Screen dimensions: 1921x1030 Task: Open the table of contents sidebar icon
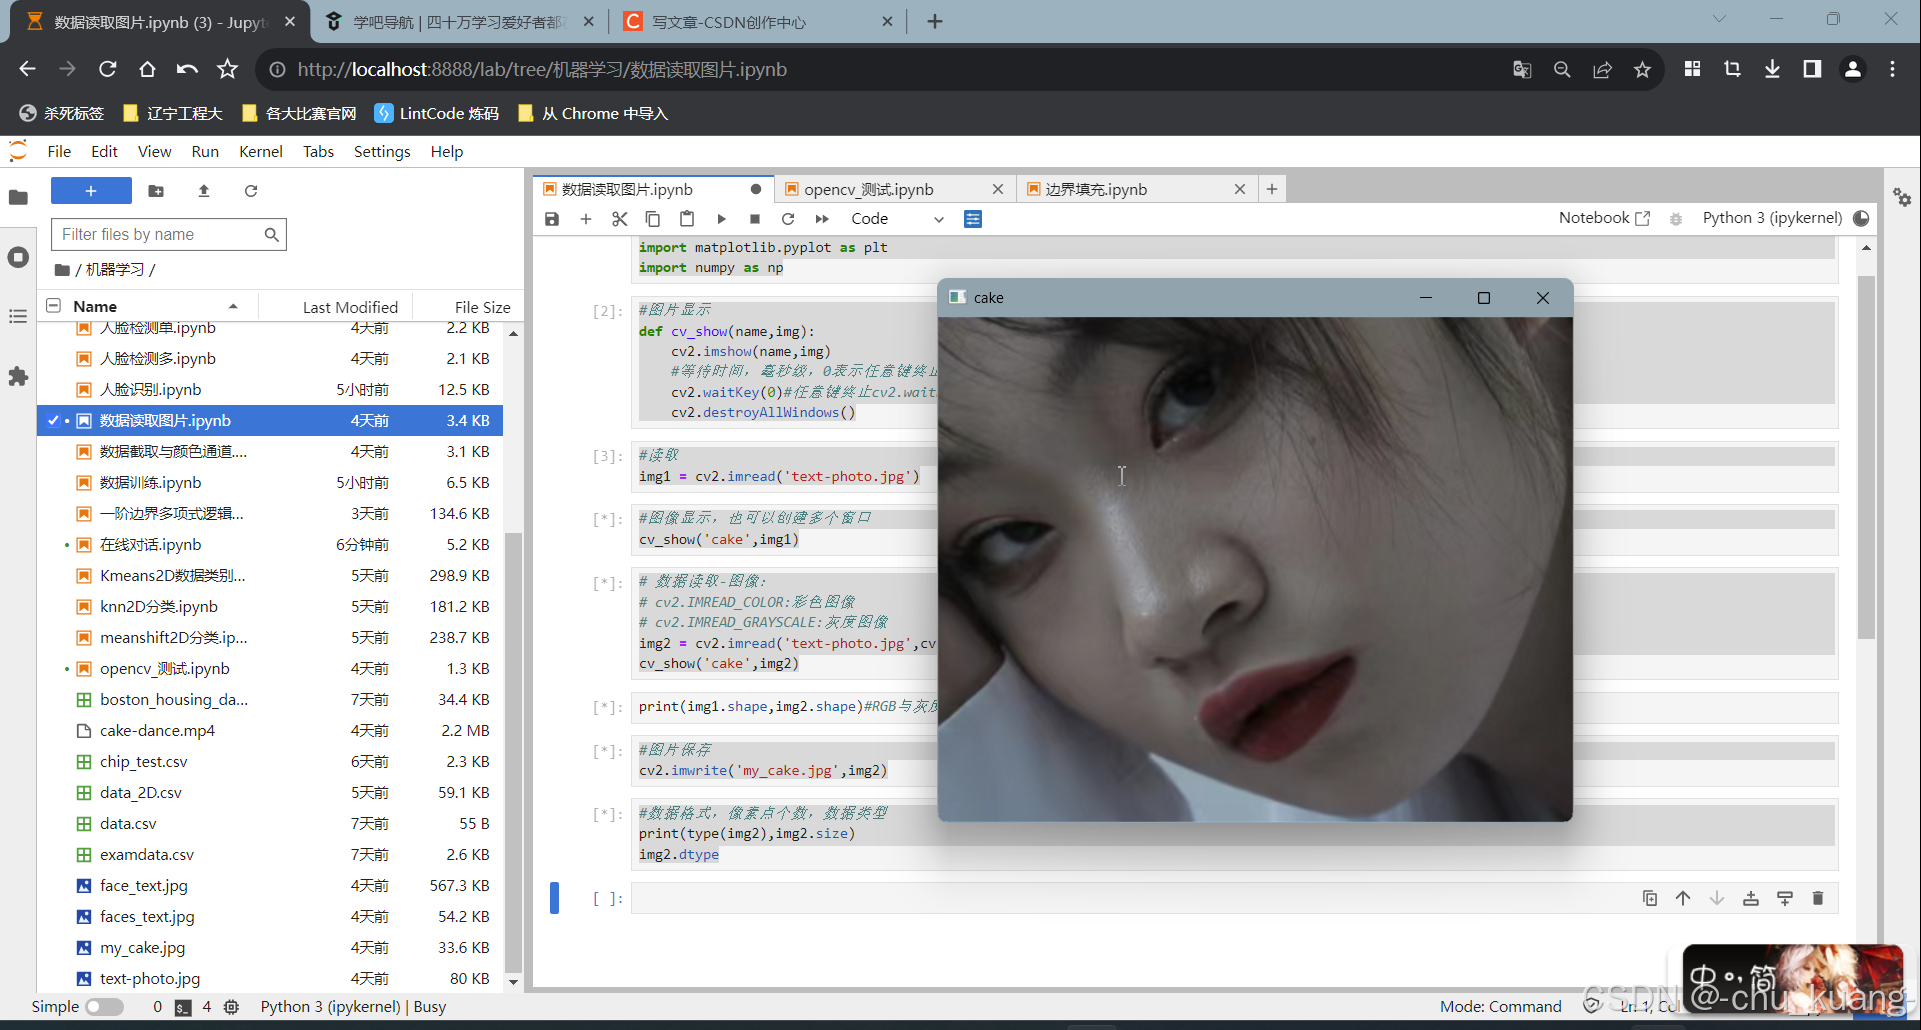click(x=18, y=316)
